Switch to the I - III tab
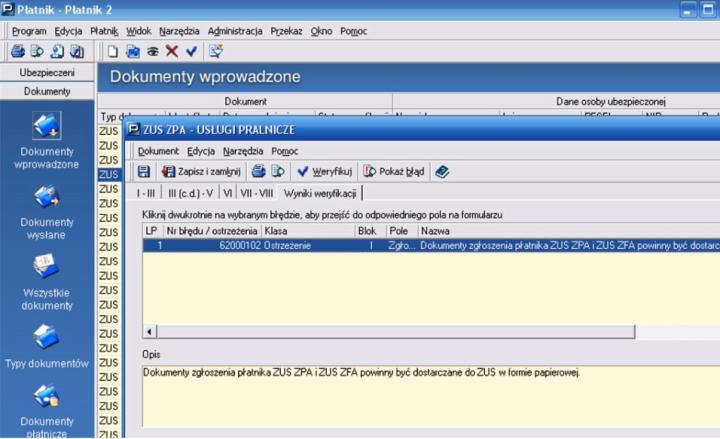This screenshot has width=720, height=439. pos(146,192)
